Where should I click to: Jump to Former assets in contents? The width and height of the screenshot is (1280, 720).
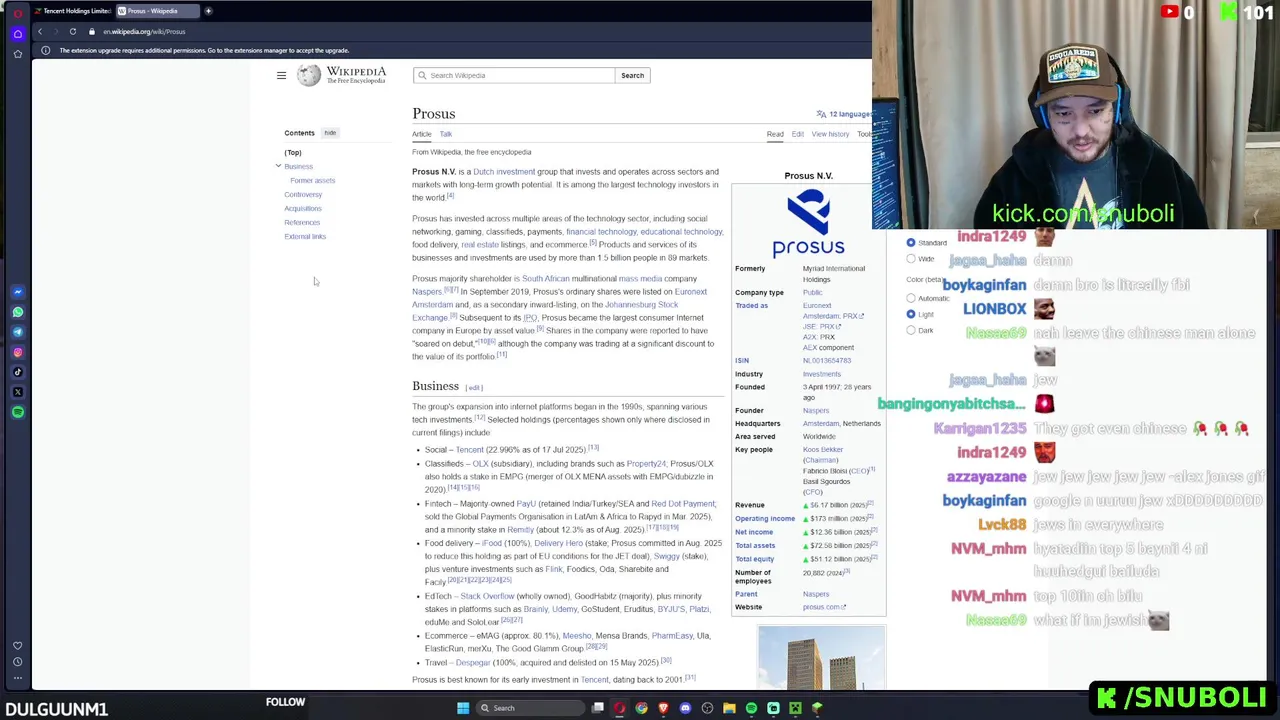pyautogui.click(x=312, y=180)
